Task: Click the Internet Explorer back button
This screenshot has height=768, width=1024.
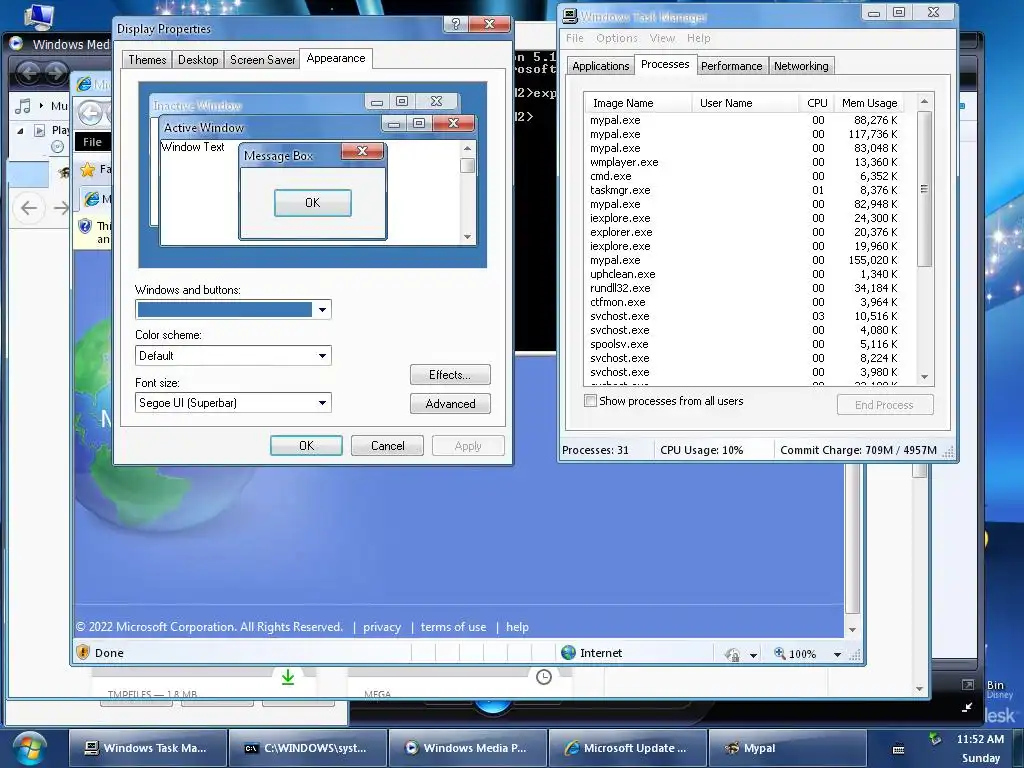Action: (x=90, y=114)
